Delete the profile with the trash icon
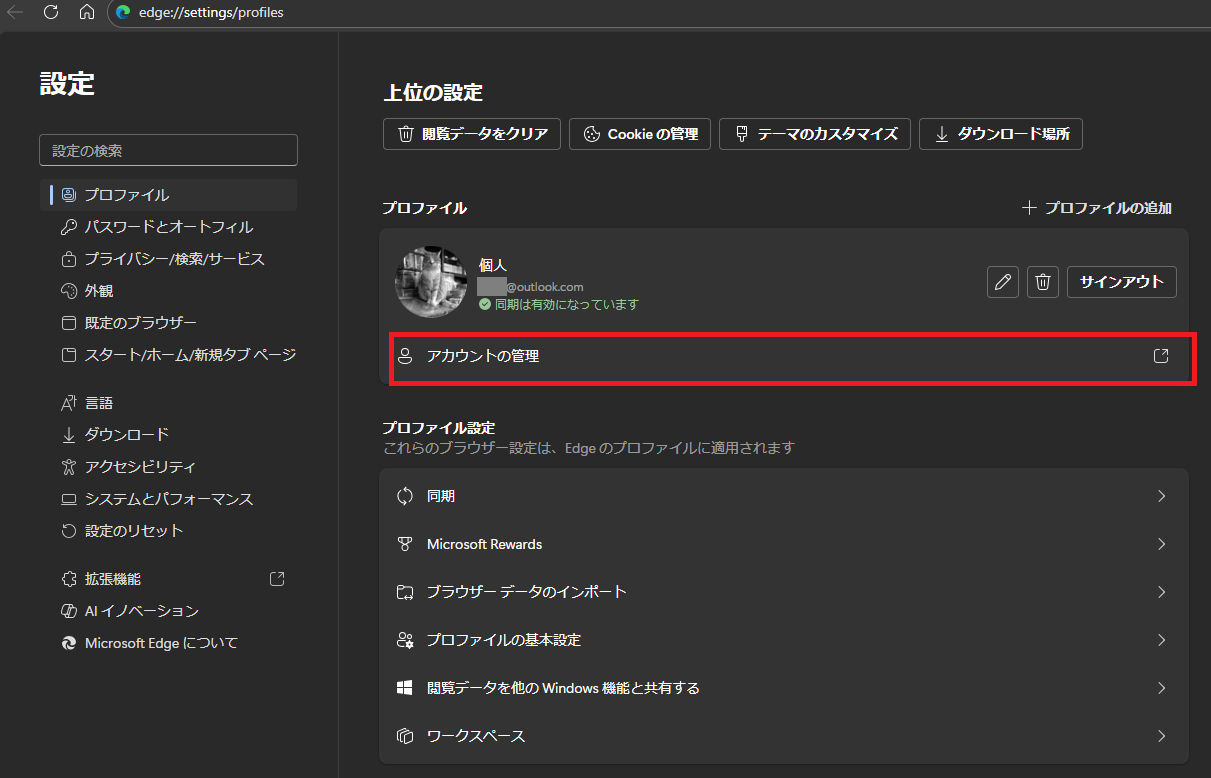The width and height of the screenshot is (1211, 778). (x=1043, y=282)
